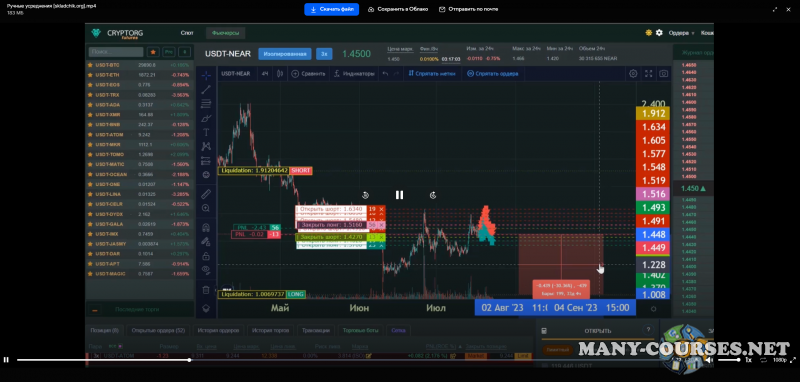Toggle Спрятать метки on chart
800x382 pixels.
432,73
